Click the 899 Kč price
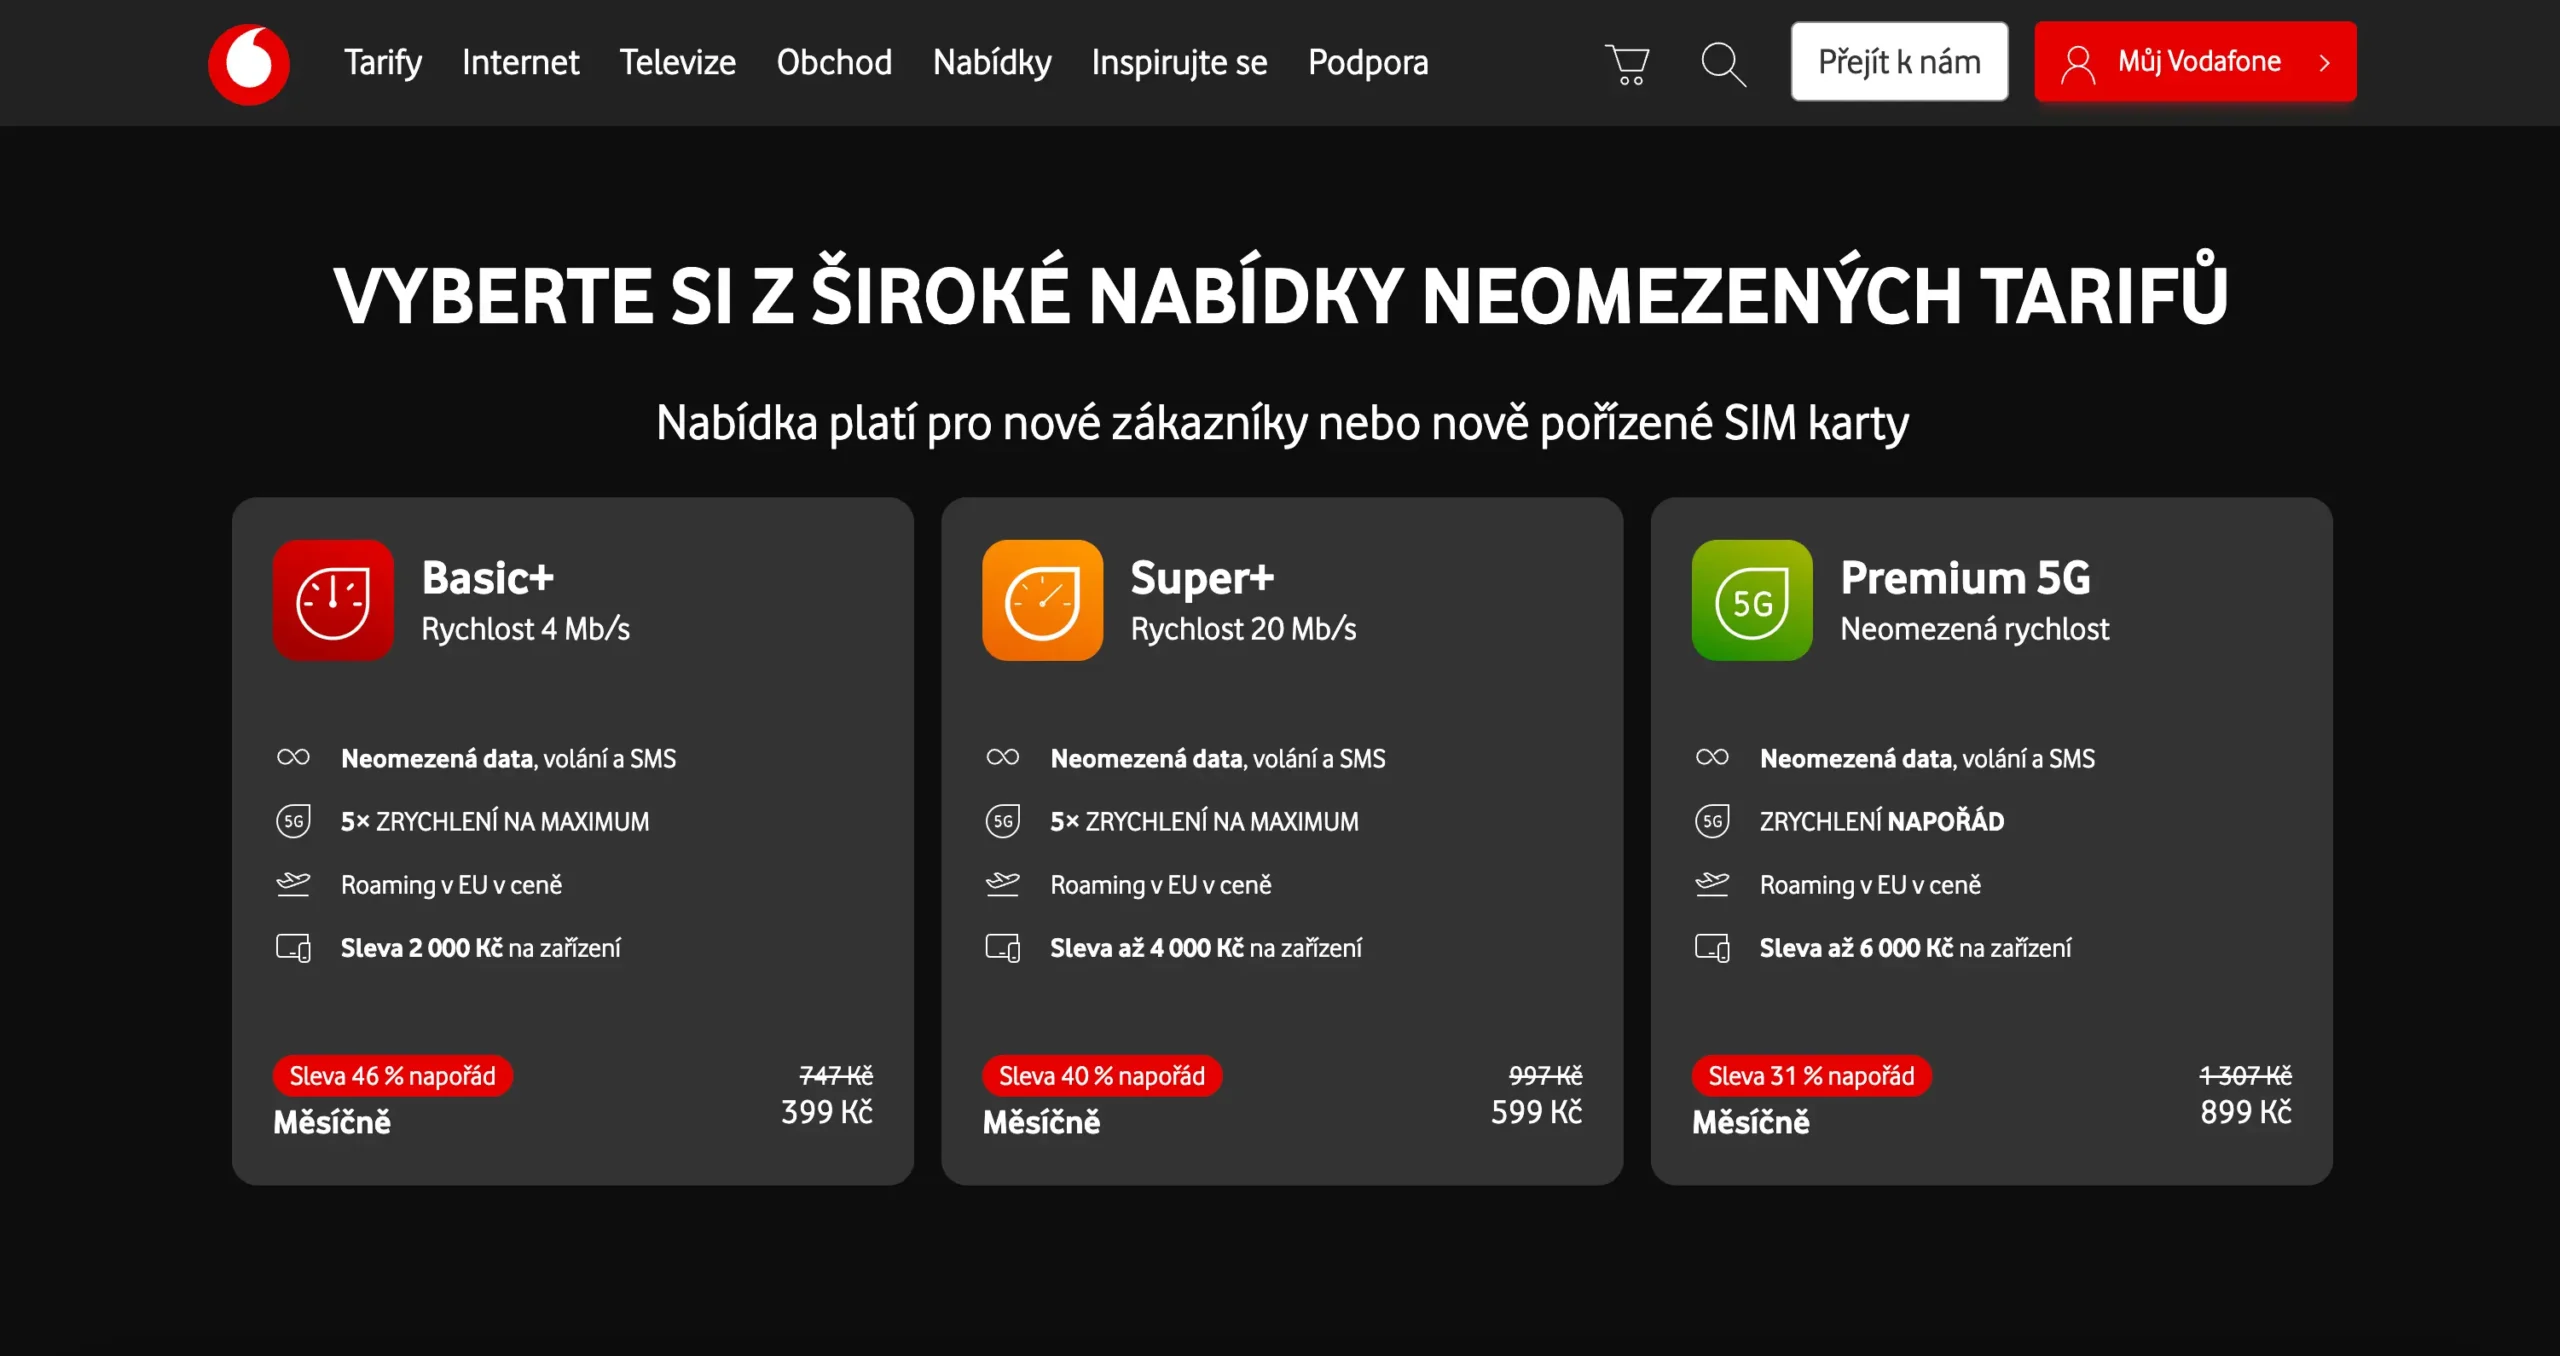 pos(2246,1112)
